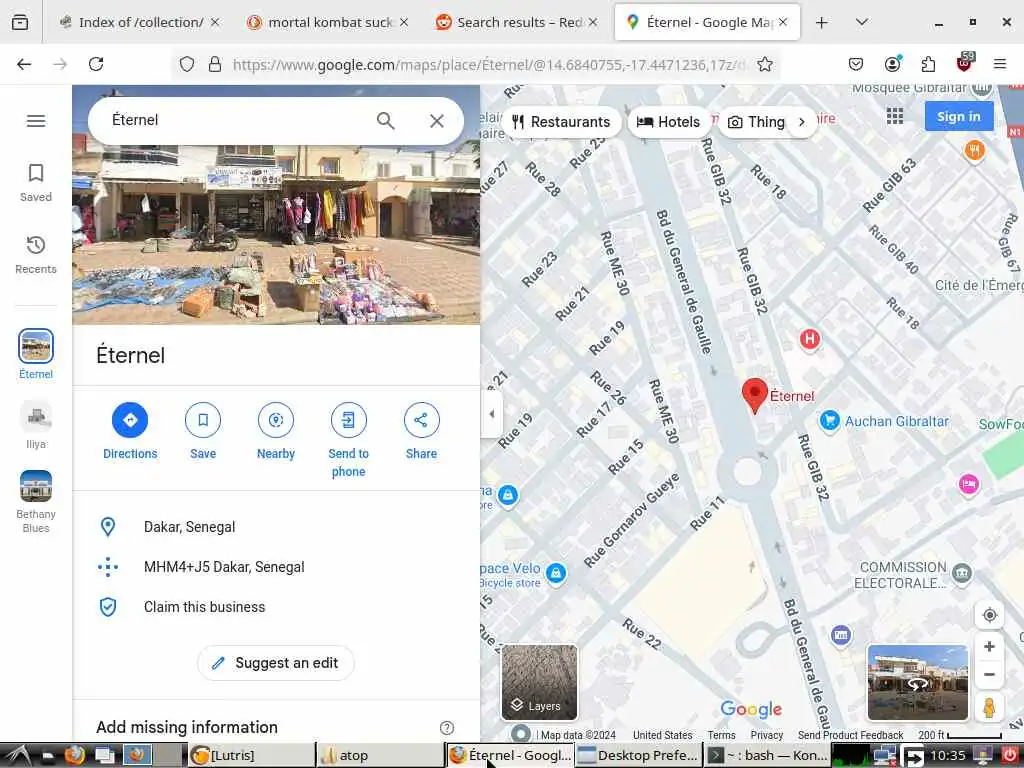Viewport: 1024px width, 768px height.
Task: Click the search magnifier icon
Action: pyautogui.click(x=385, y=121)
